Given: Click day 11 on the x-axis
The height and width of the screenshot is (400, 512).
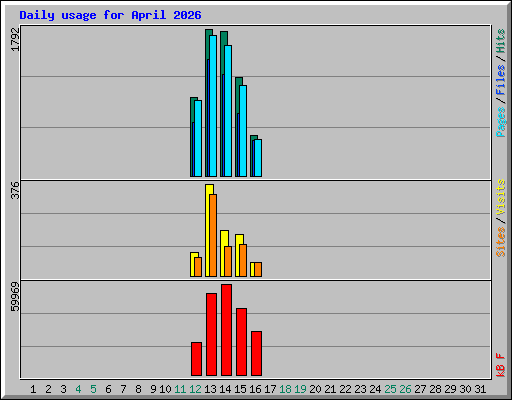Looking at the screenshot, I should (180, 389).
